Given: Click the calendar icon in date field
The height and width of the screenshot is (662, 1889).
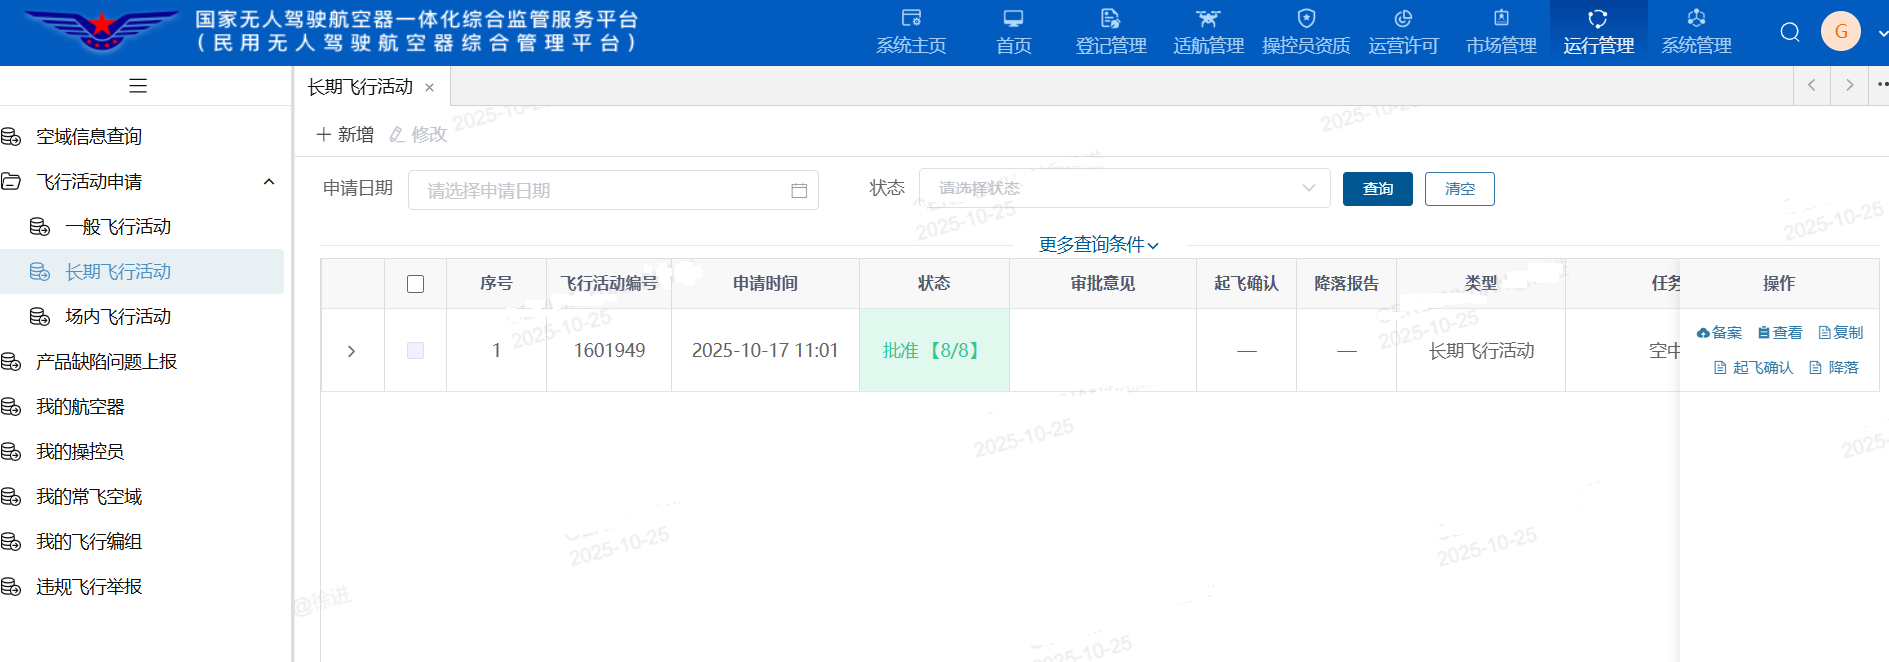Looking at the screenshot, I should coord(799,190).
